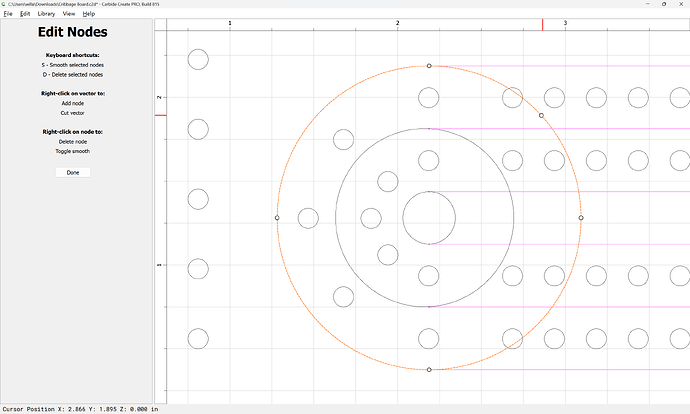Screen dimensions: 690x414
Task: Close the Carbide Create window
Action: click(681, 4)
